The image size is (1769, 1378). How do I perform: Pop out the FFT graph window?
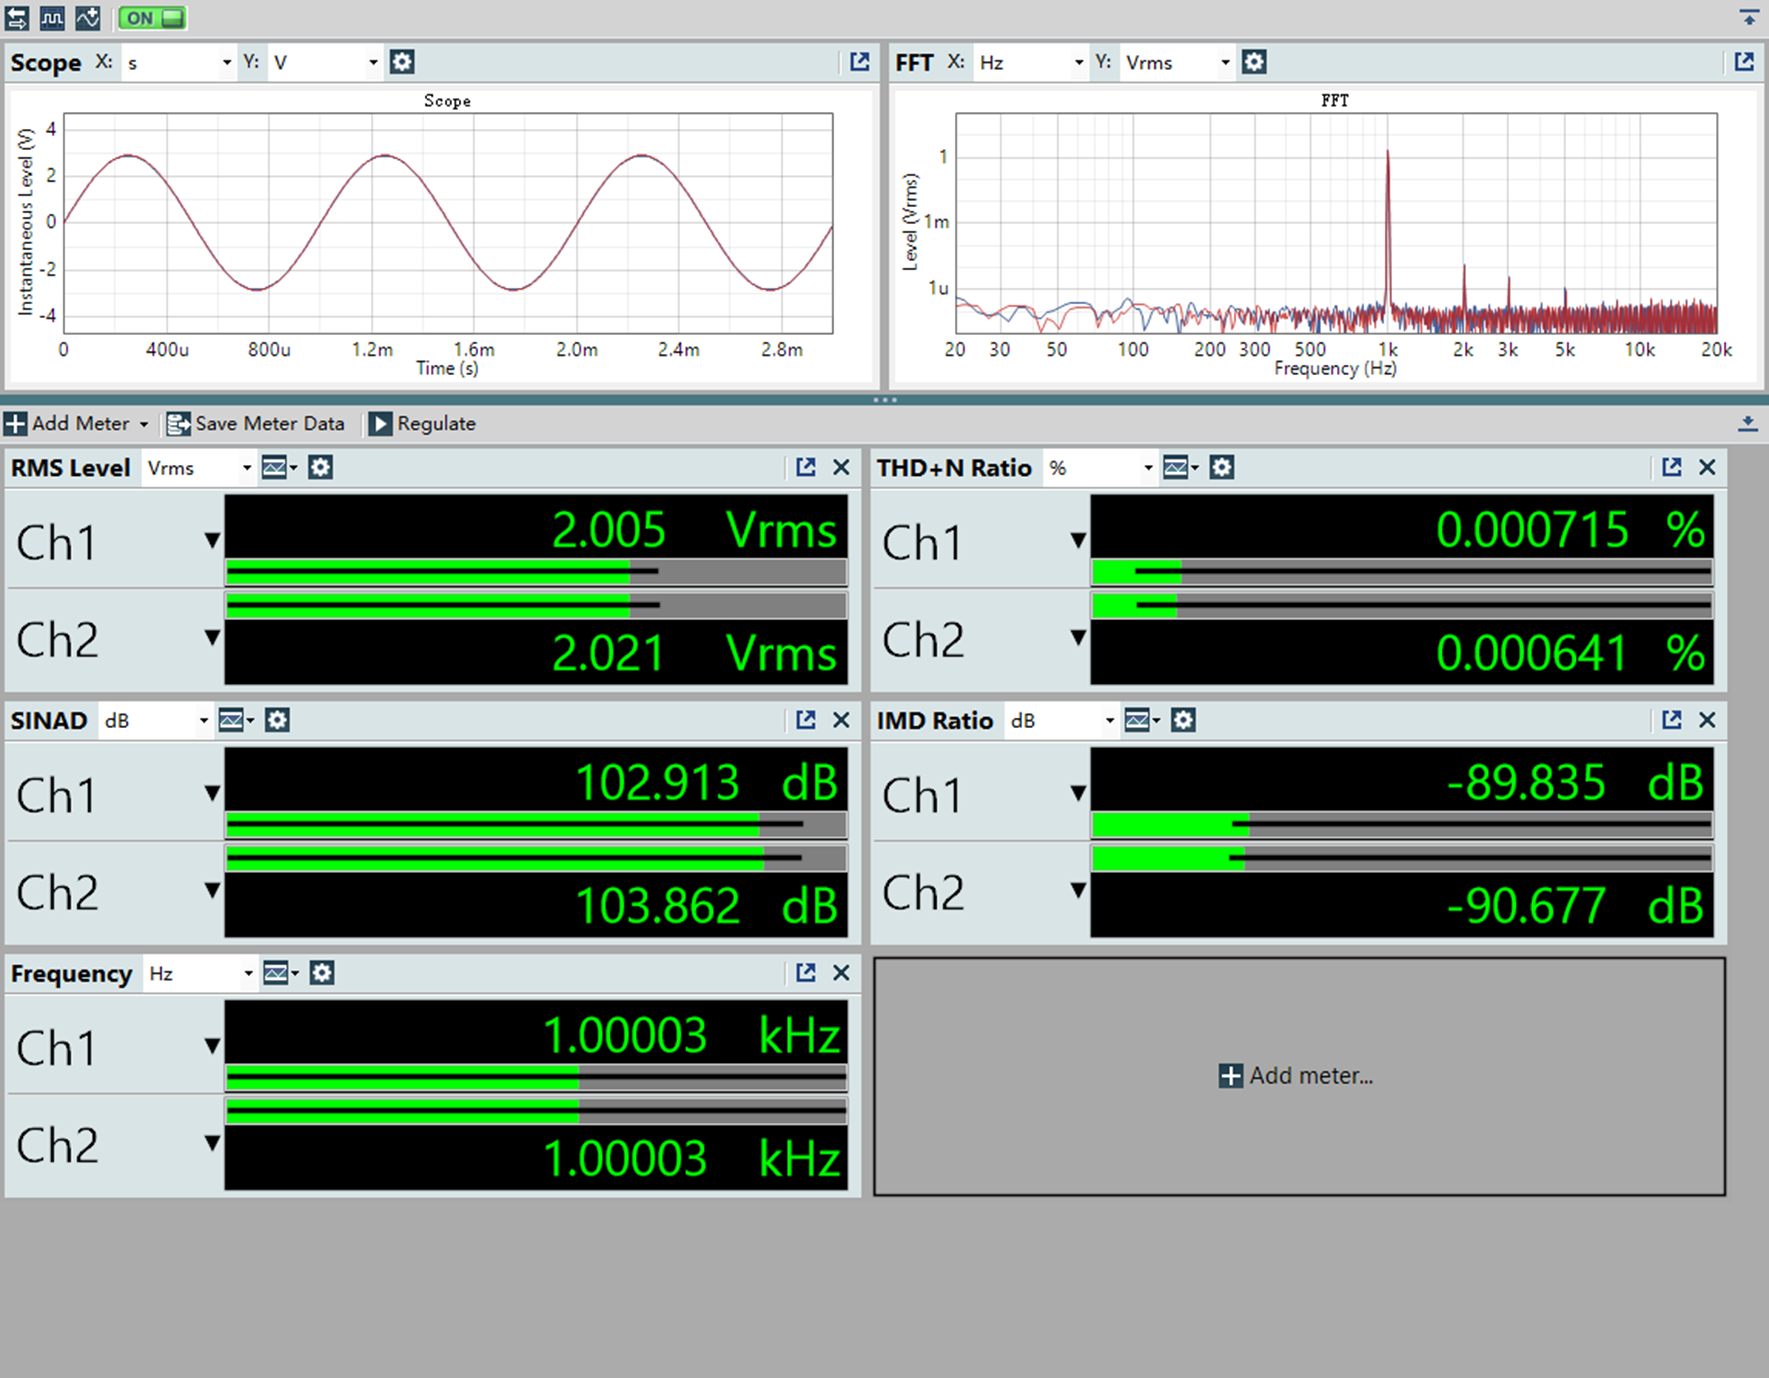coord(1744,62)
